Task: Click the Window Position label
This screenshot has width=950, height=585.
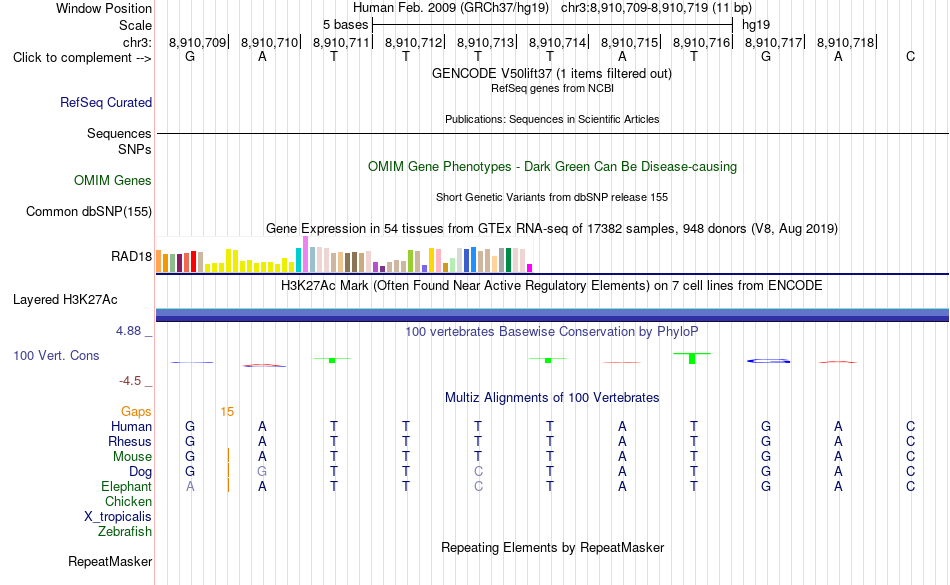Action: tap(104, 8)
